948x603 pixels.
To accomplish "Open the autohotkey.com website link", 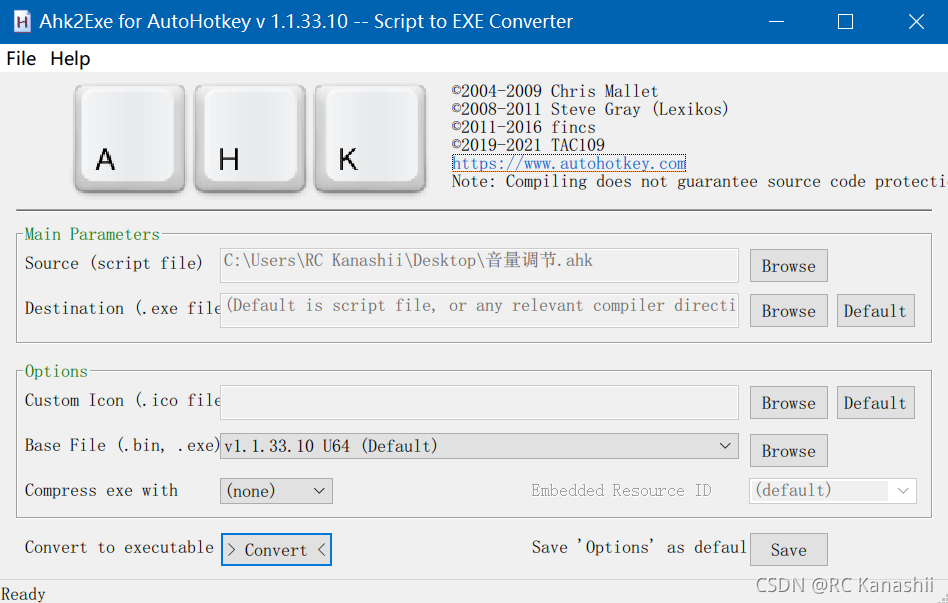I will pos(569,163).
